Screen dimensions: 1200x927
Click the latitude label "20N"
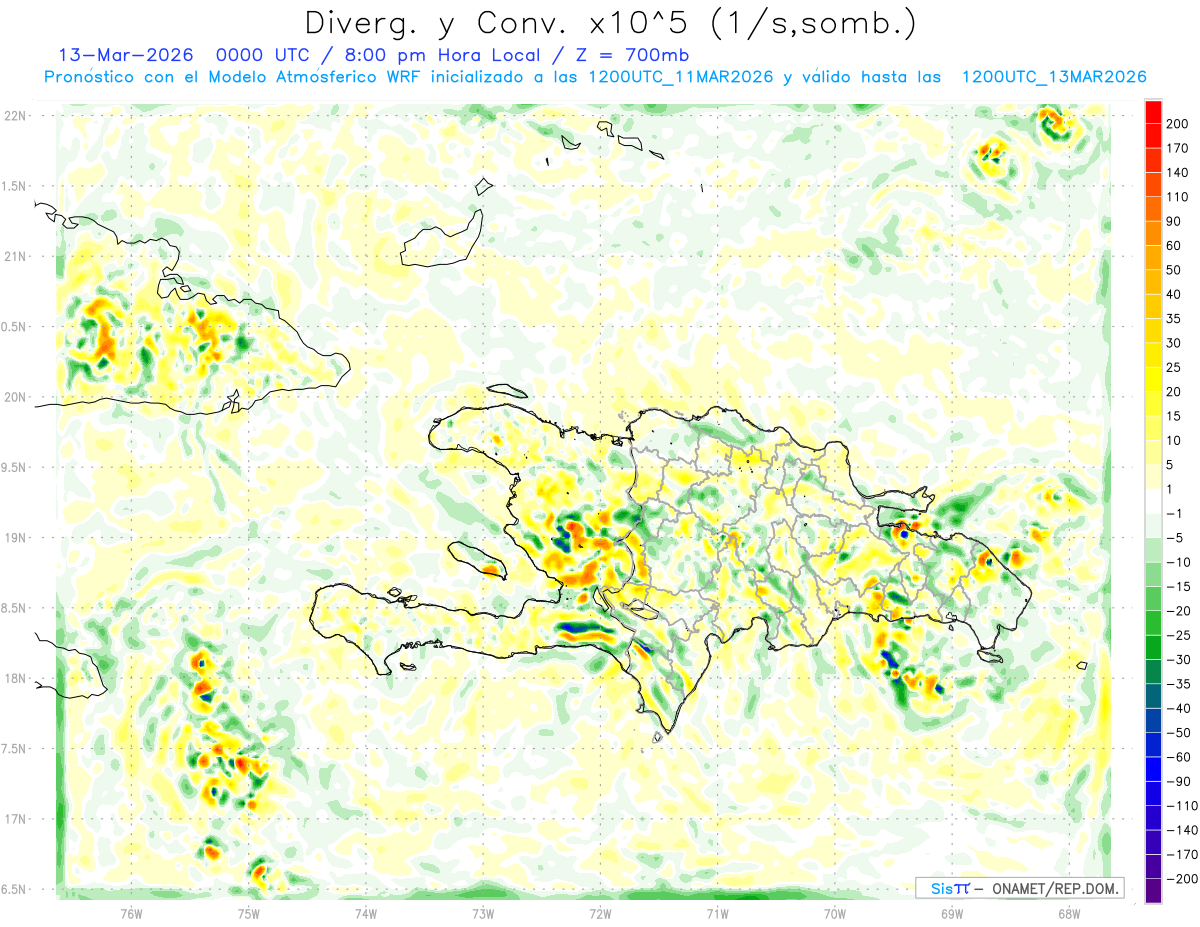pyautogui.click(x=16, y=397)
